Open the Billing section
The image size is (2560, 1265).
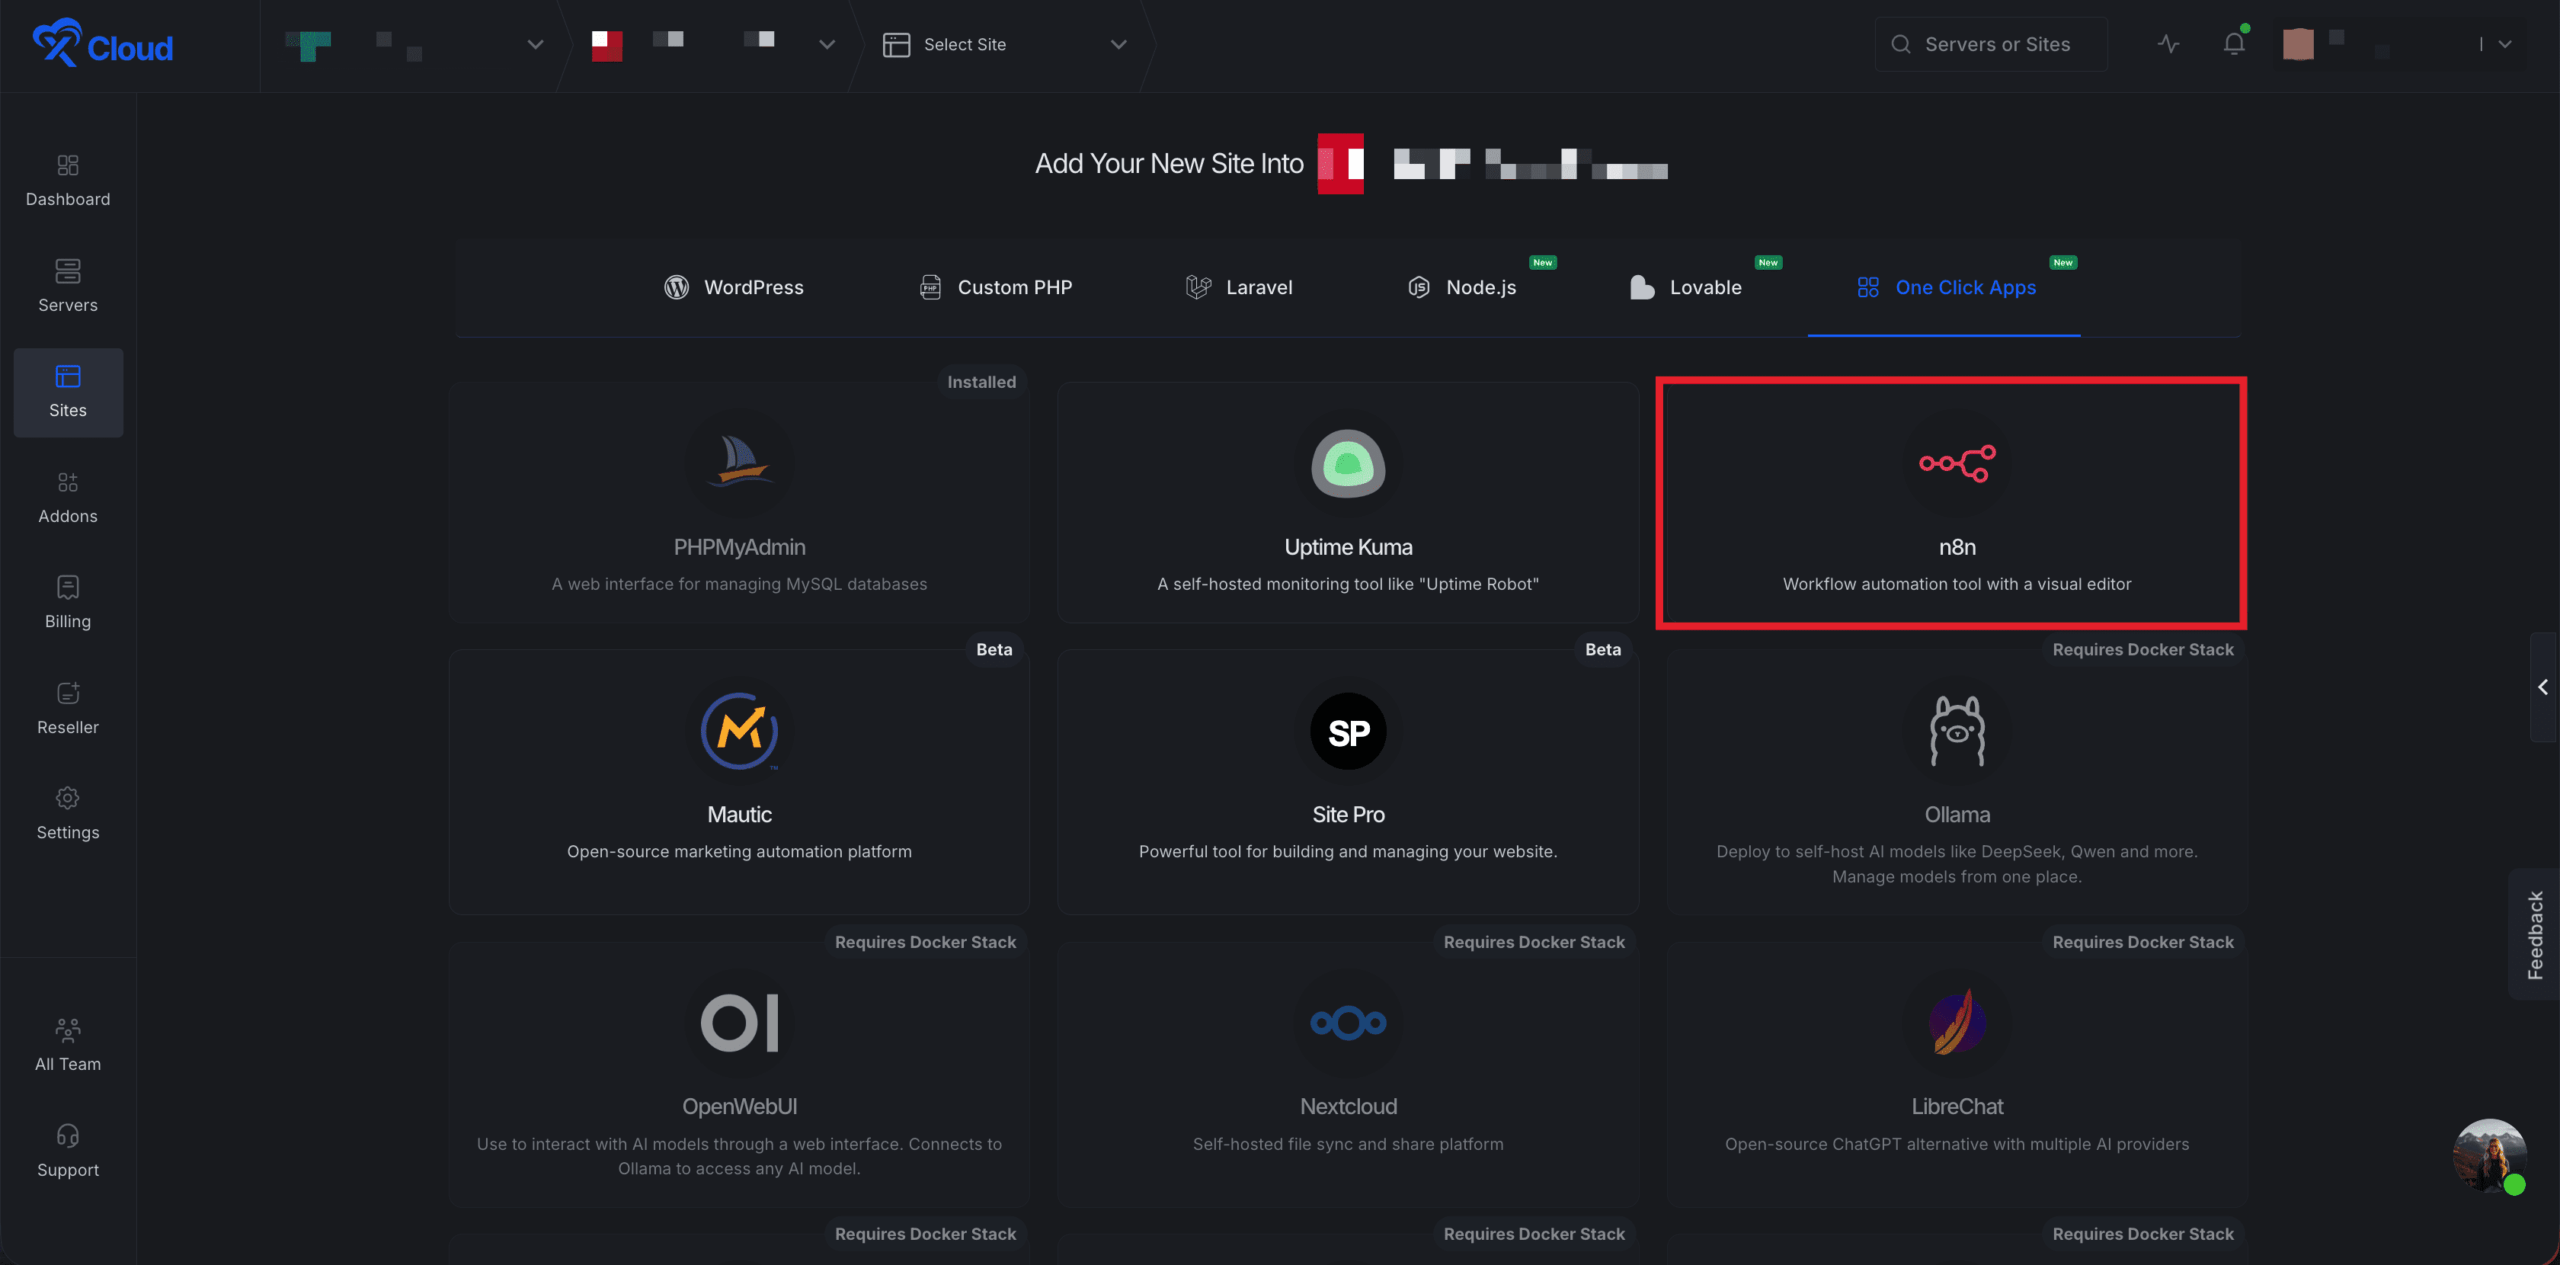67,602
